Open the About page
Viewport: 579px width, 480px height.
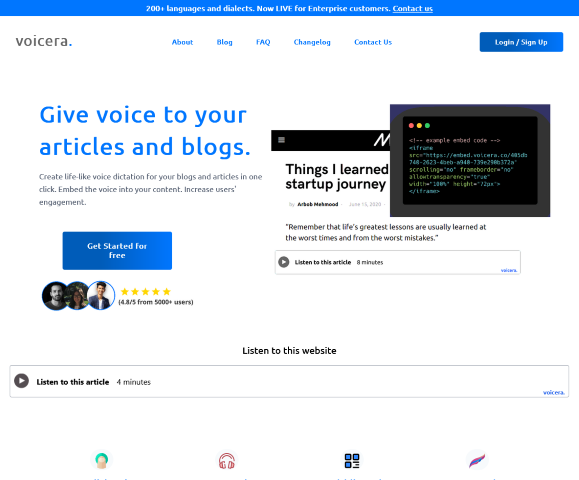tap(182, 42)
